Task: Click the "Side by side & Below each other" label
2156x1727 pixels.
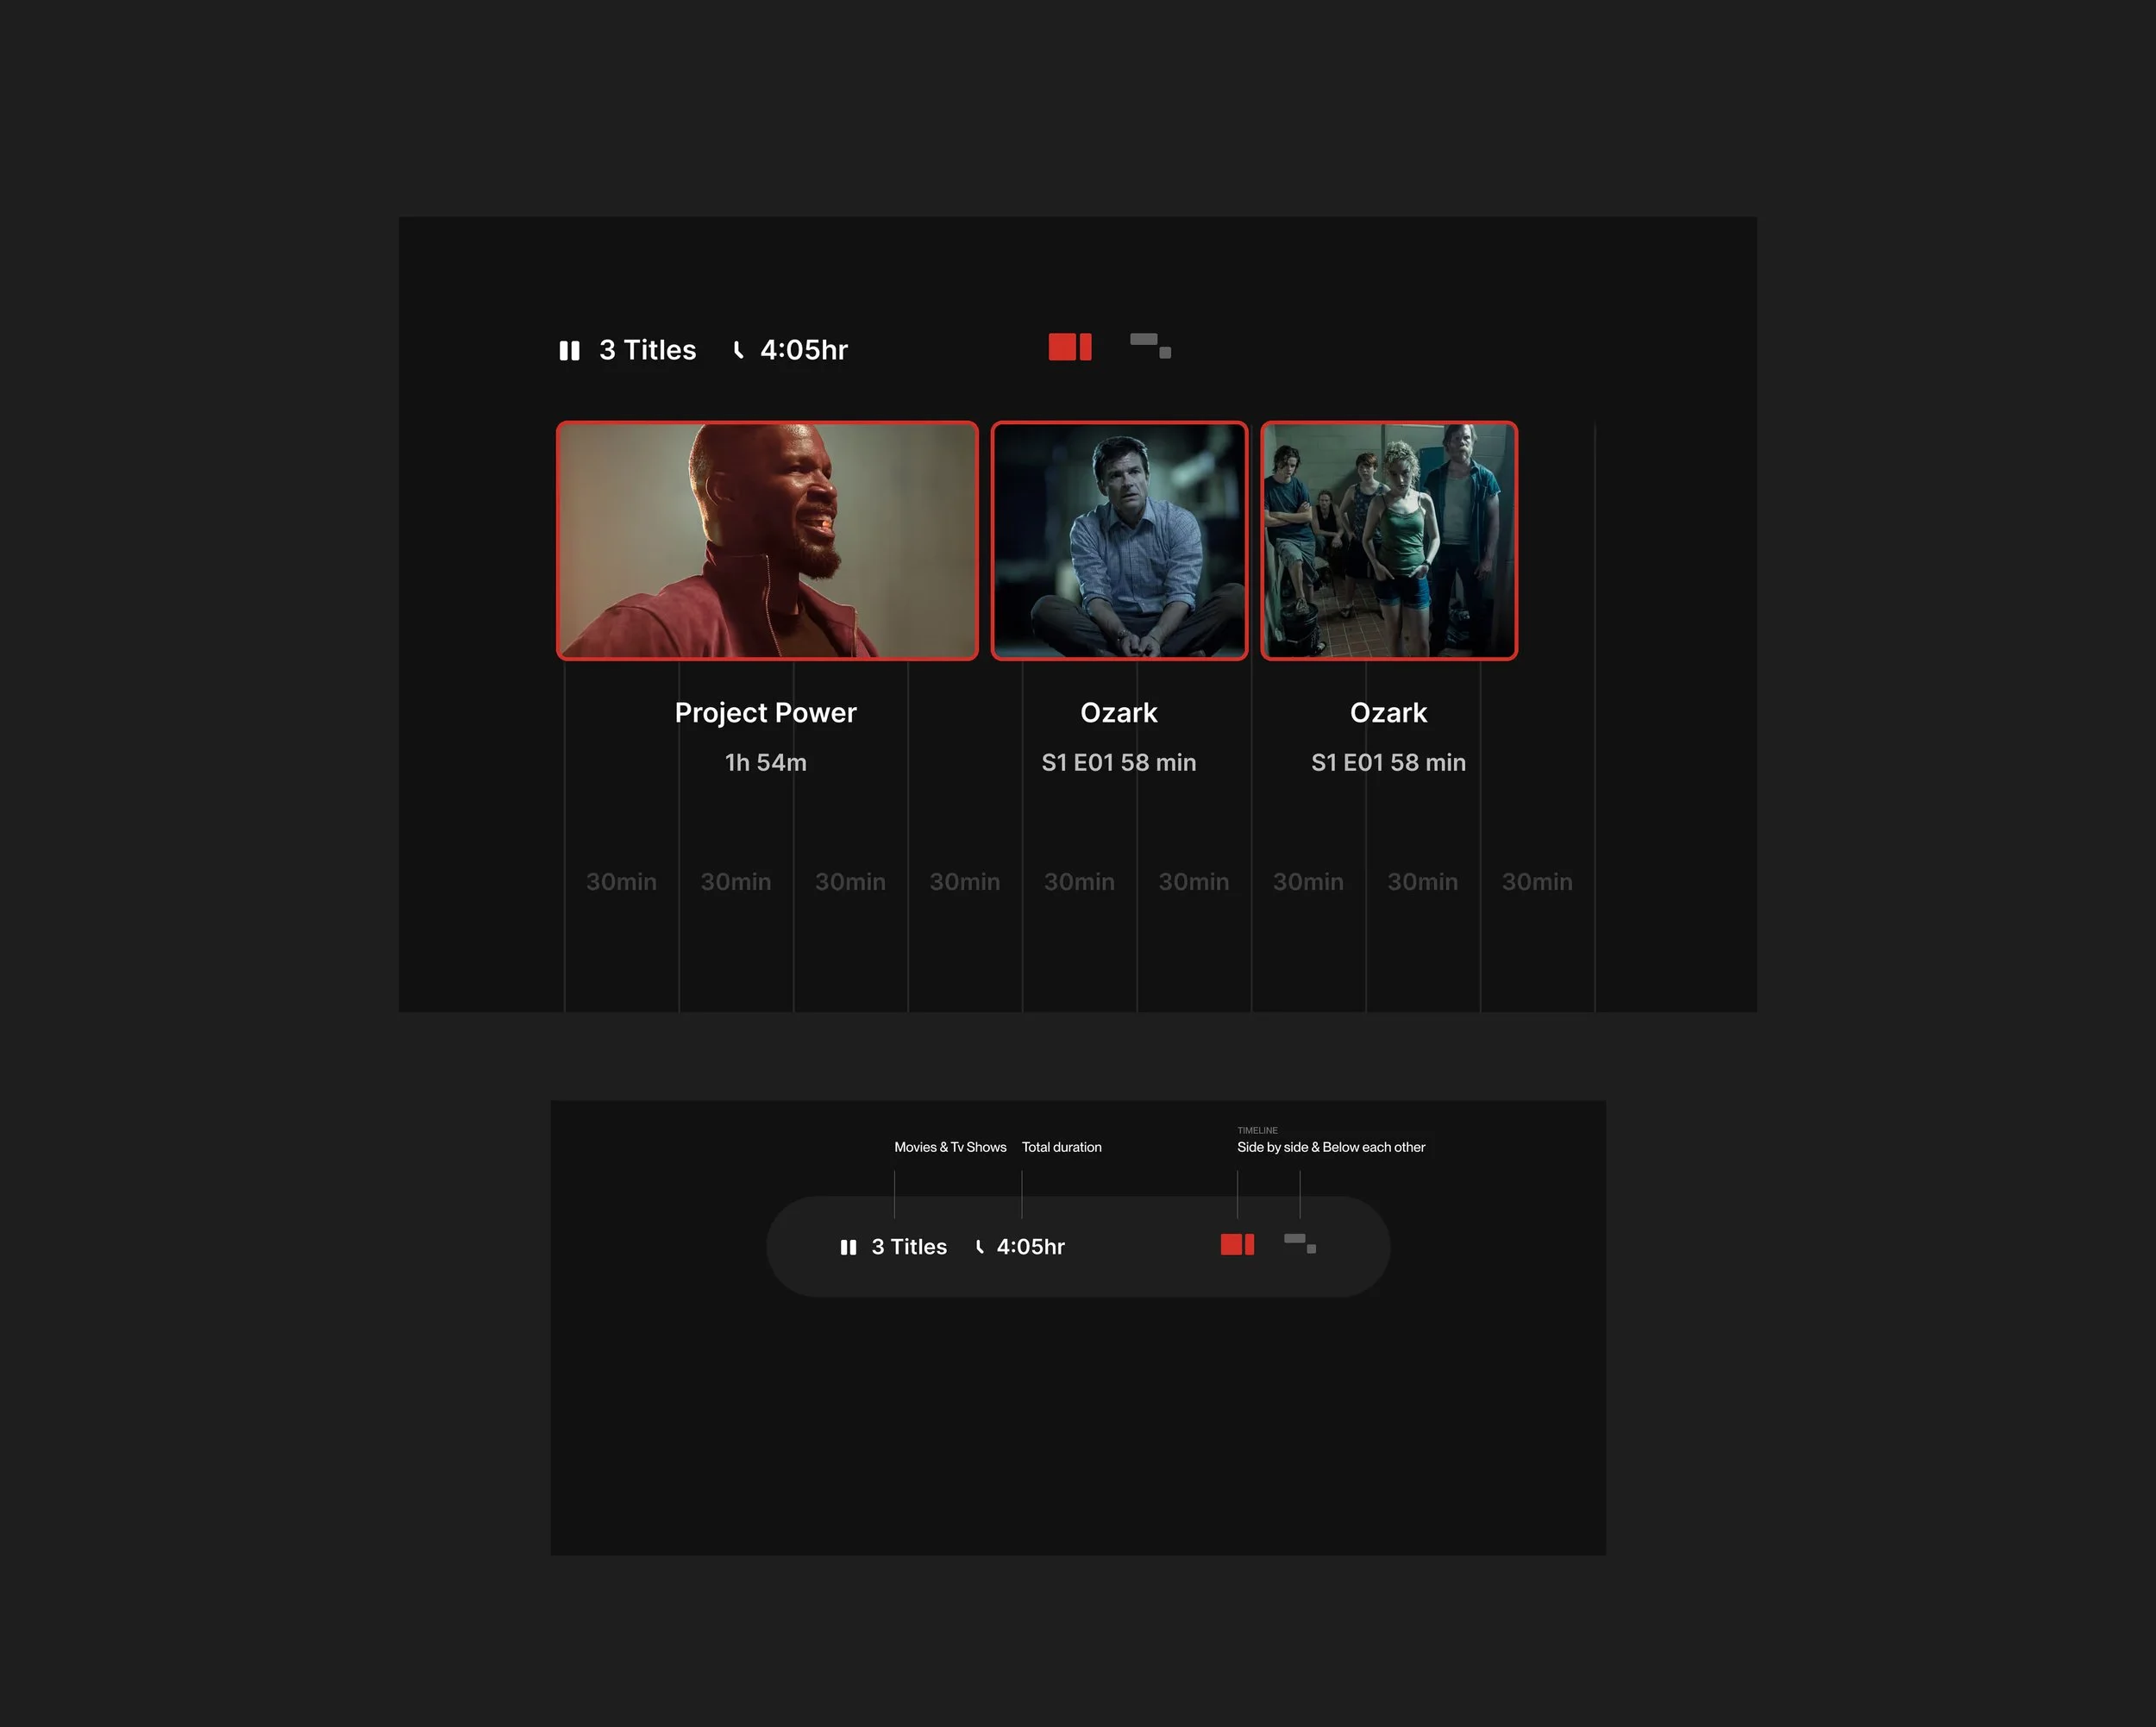Action: [x=1331, y=1147]
